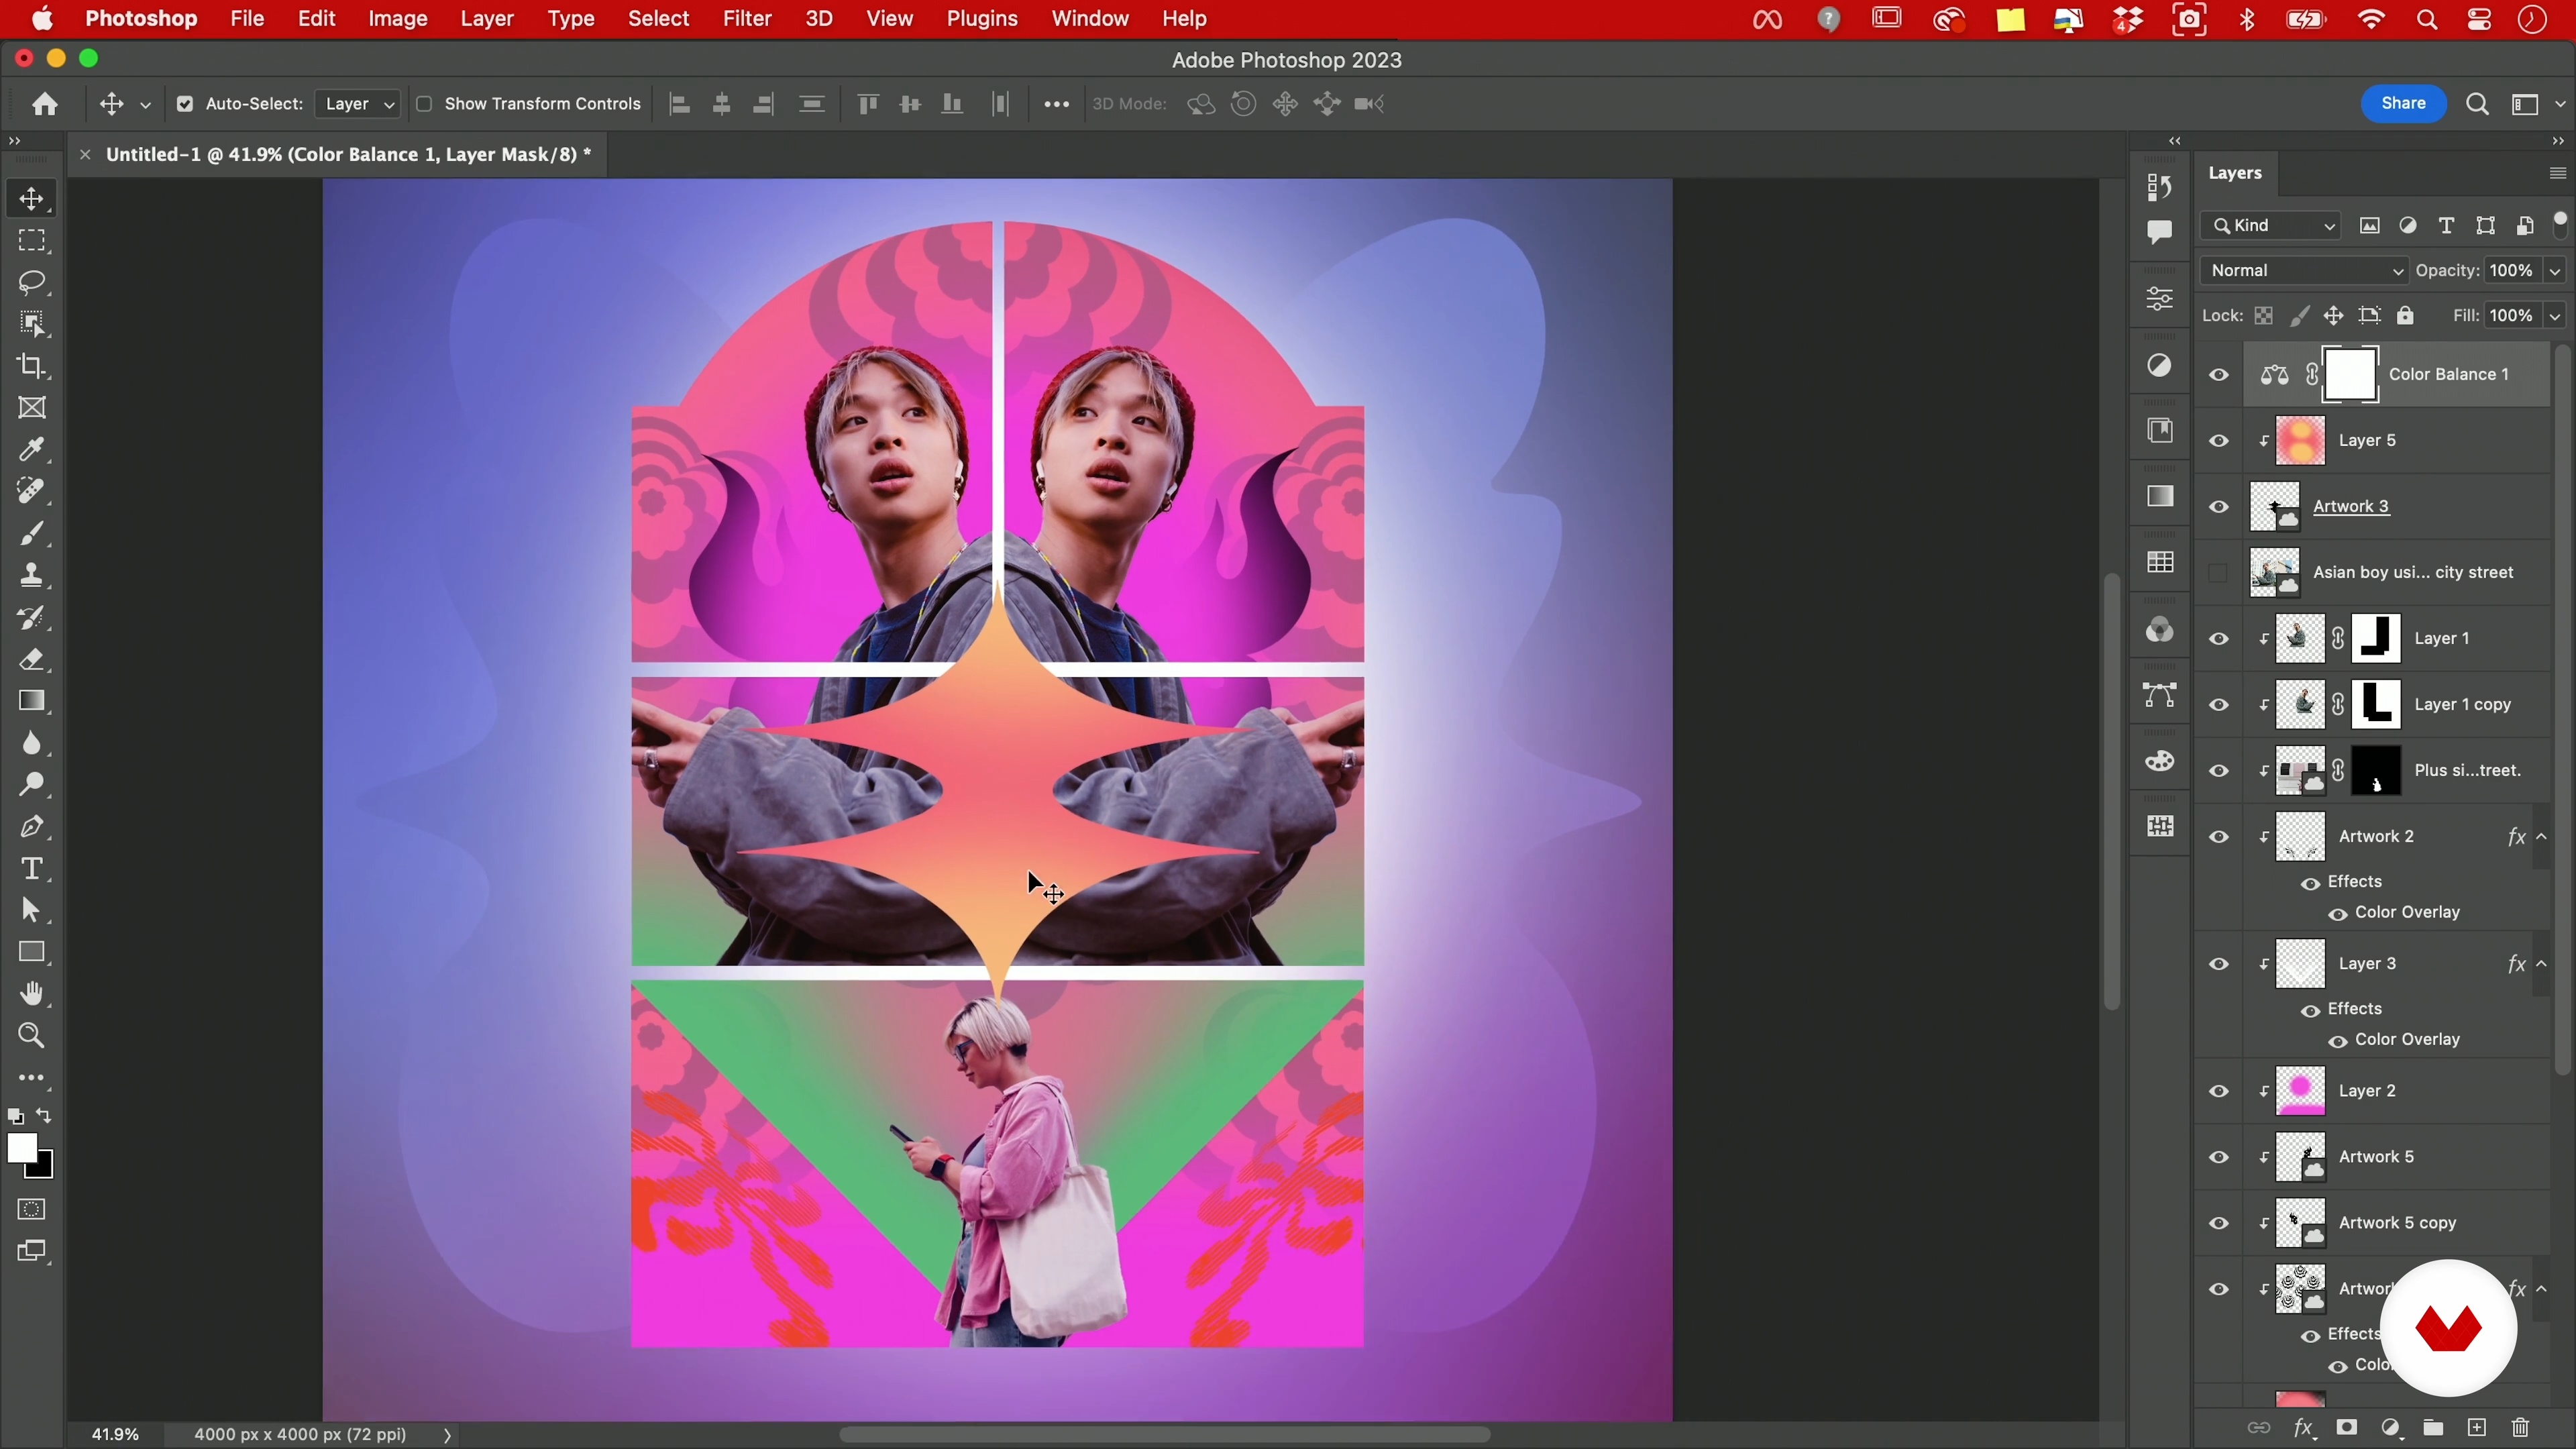This screenshot has width=2576, height=1449.
Task: Create a new group folder icon
Action: click(2434, 1428)
